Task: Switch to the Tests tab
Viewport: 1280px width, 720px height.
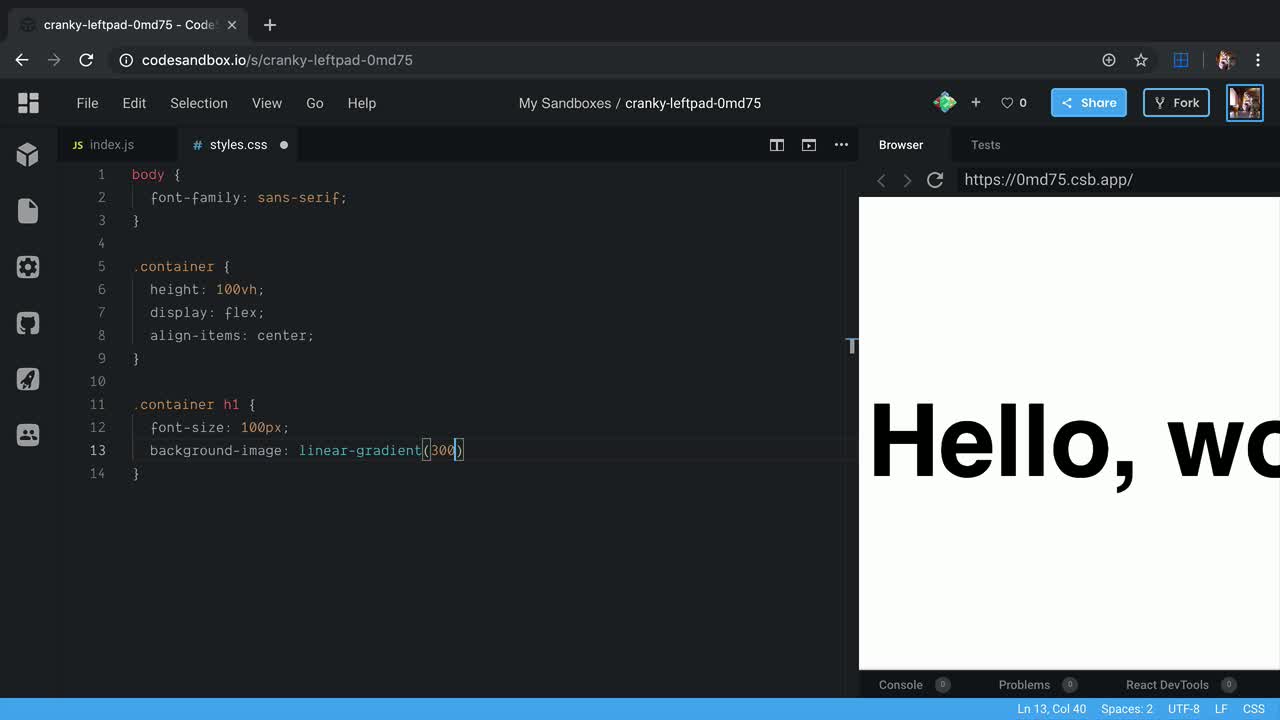Action: click(985, 145)
